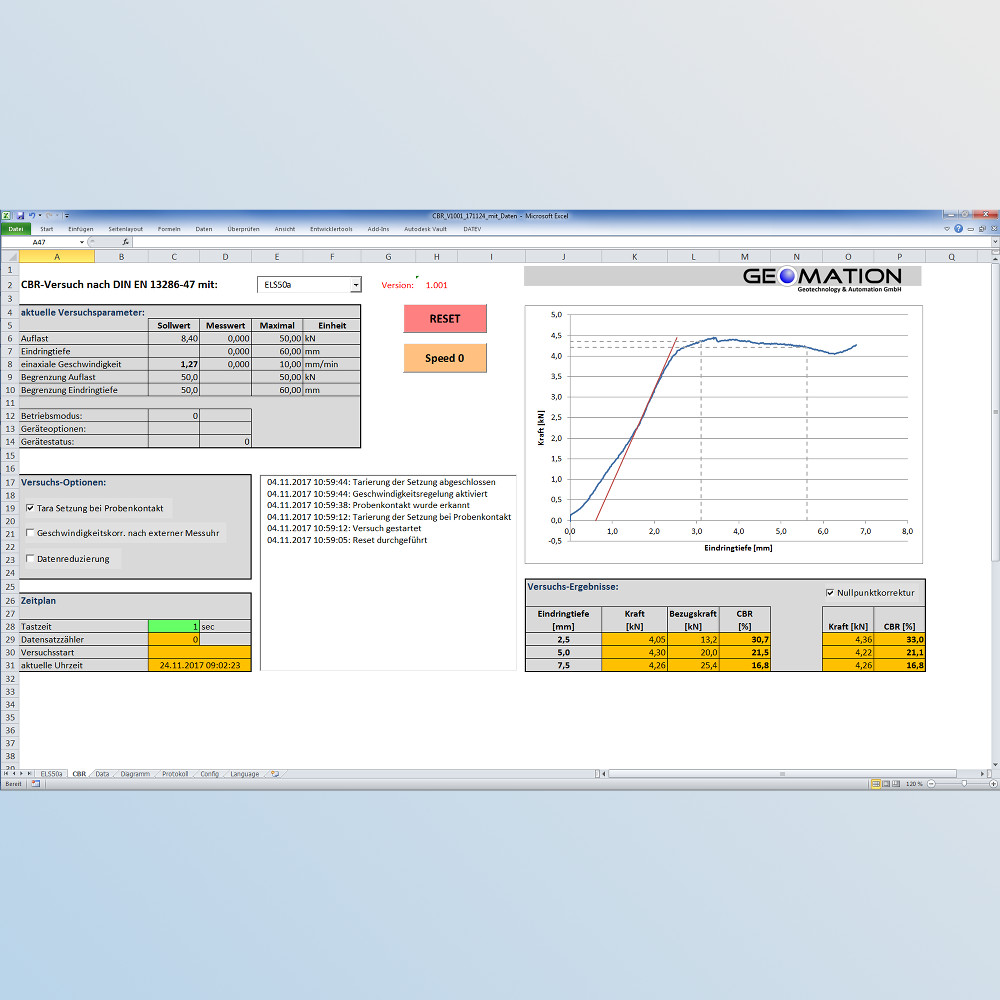This screenshot has width=1000, height=1000.
Task: Open Customize Quick Access Toolbar dropdown
Action: 66,216
